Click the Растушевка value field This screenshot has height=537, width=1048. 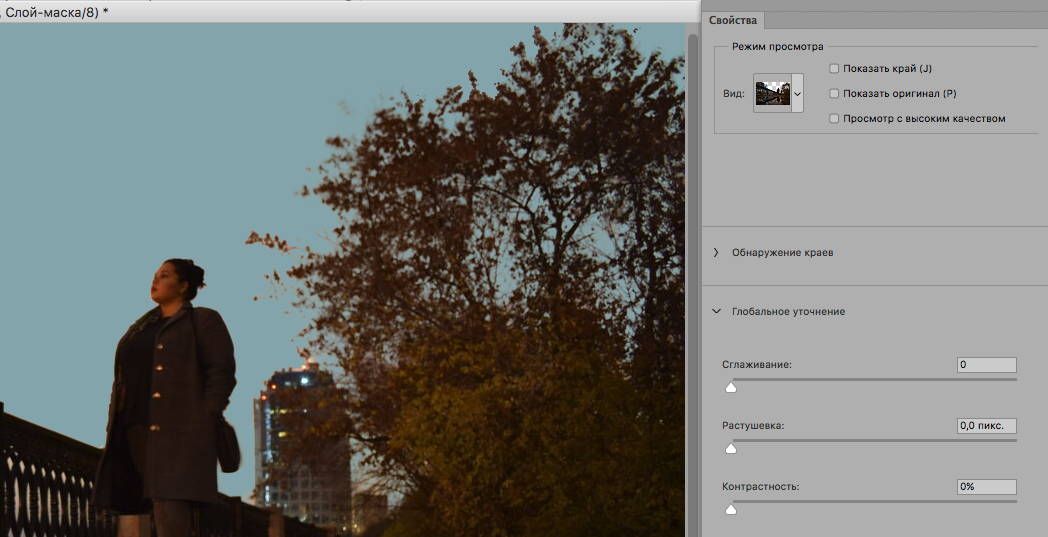[987, 425]
